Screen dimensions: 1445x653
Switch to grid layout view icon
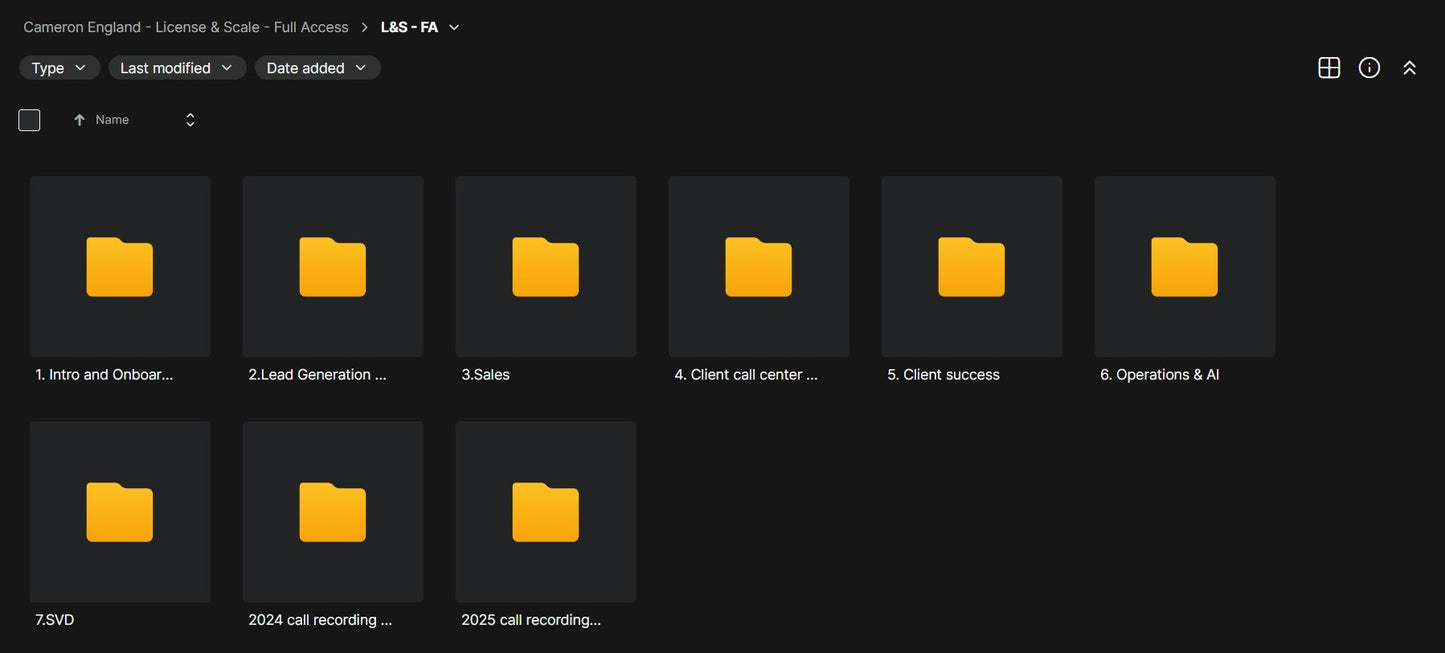pyautogui.click(x=1329, y=67)
